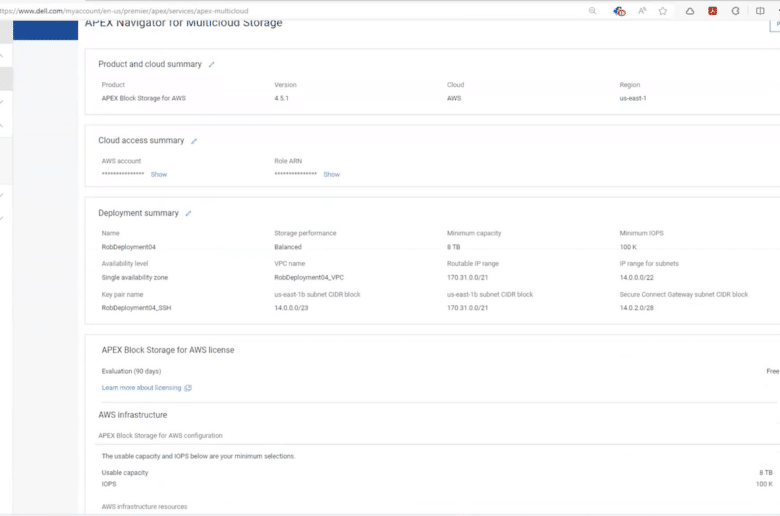Select the AWS infrastructure heading

click(x=132, y=415)
